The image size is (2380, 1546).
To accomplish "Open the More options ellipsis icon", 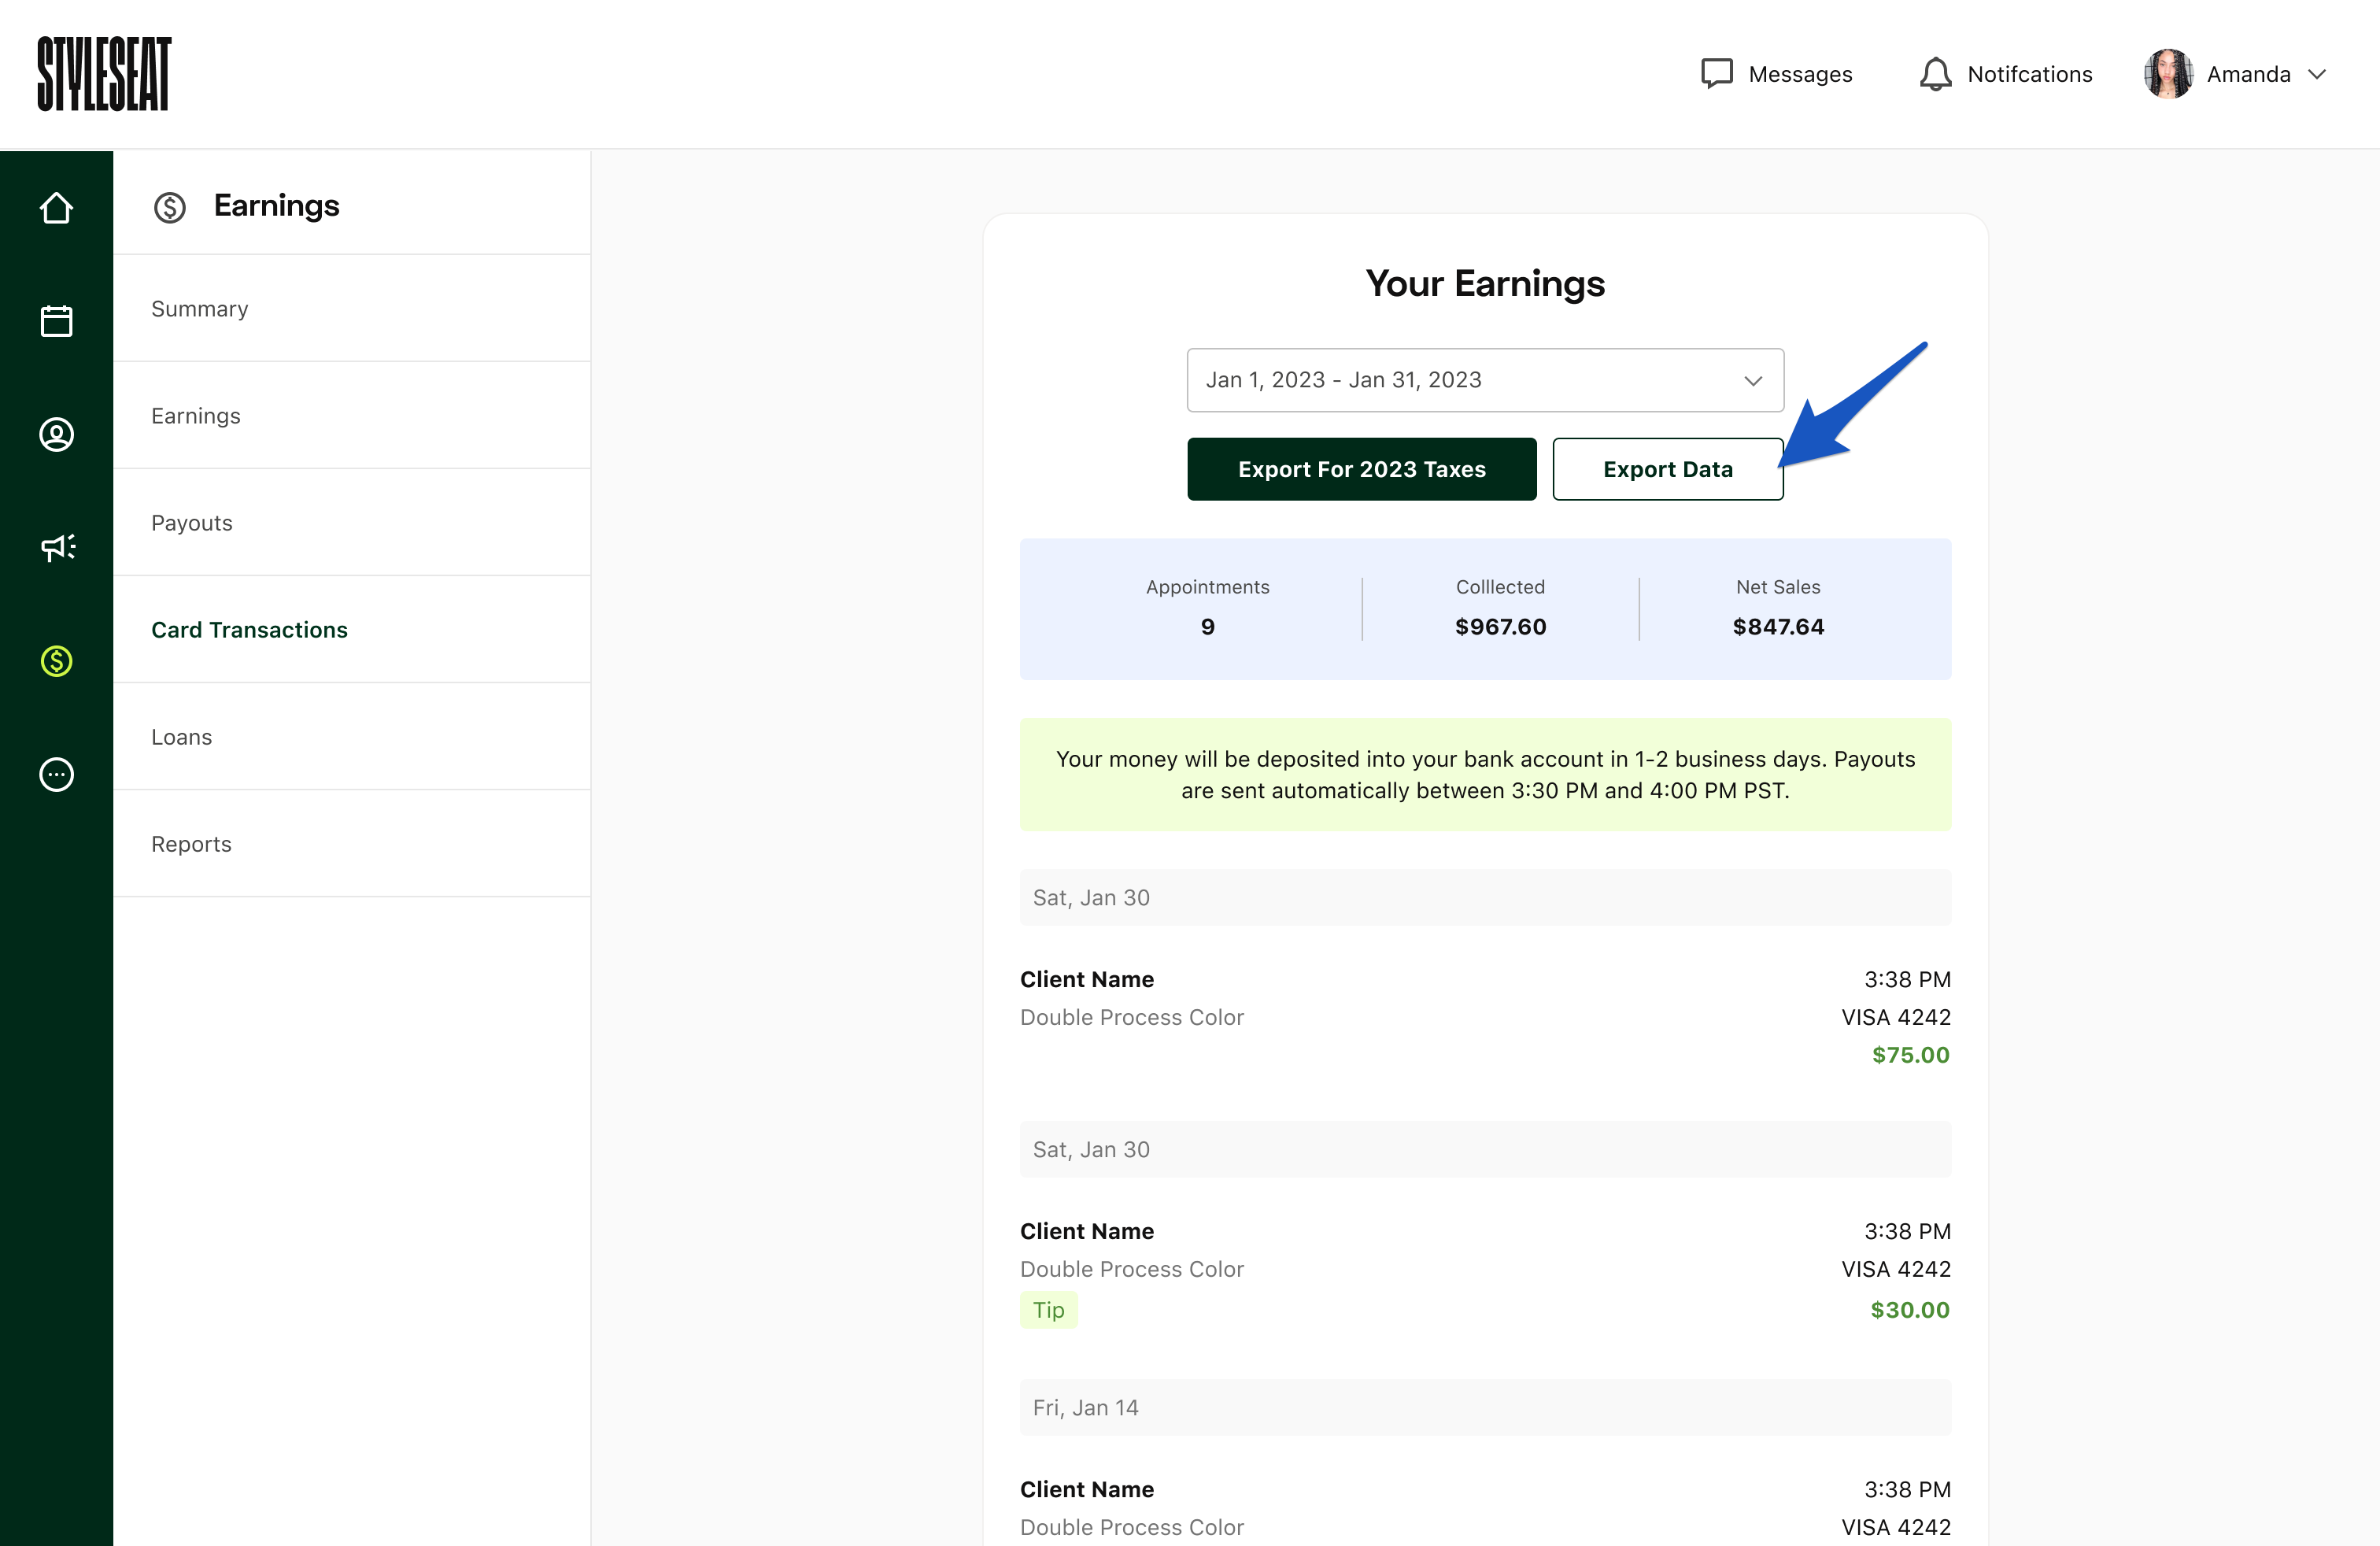I will click(x=56, y=774).
